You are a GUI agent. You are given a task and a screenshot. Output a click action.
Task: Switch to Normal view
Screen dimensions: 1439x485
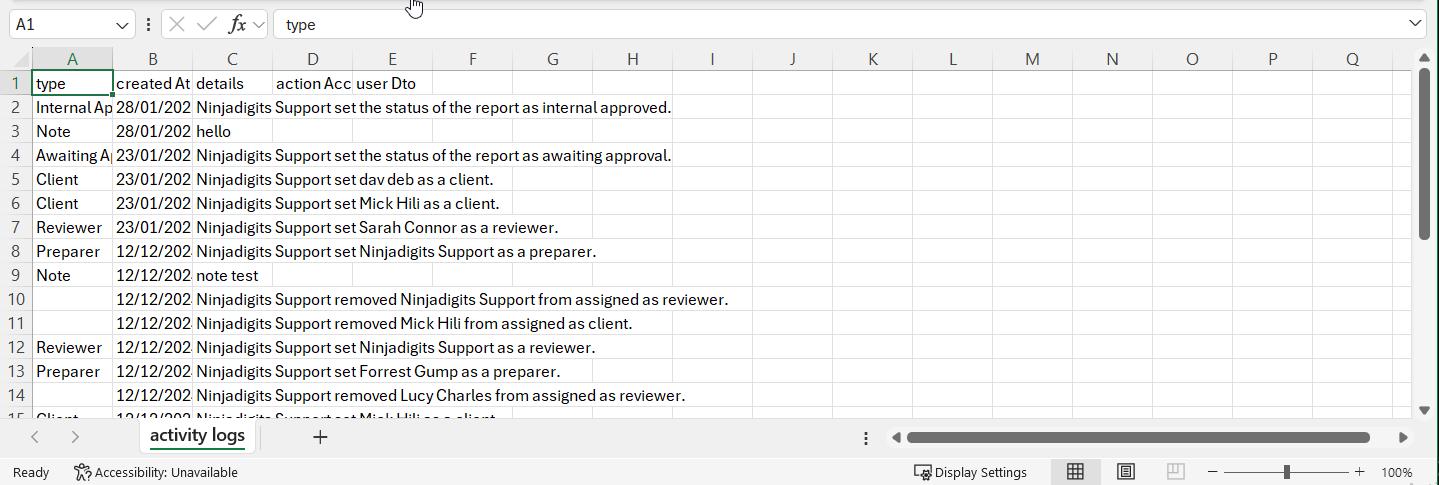click(1075, 472)
